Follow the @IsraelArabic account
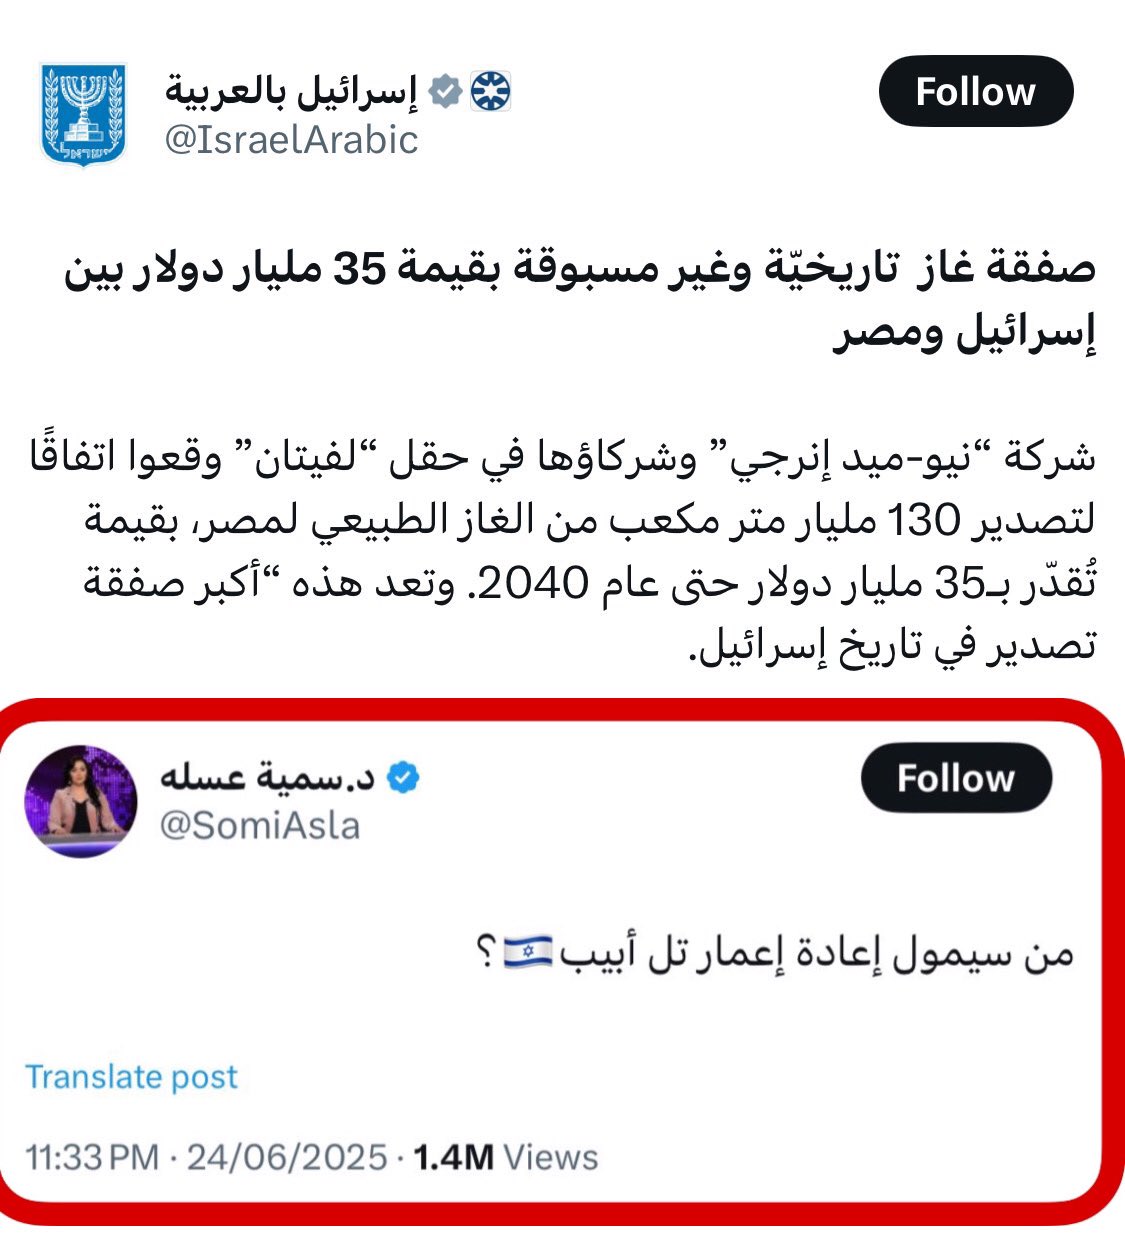The height and width of the screenshot is (1240, 1125). pyautogui.click(x=975, y=91)
